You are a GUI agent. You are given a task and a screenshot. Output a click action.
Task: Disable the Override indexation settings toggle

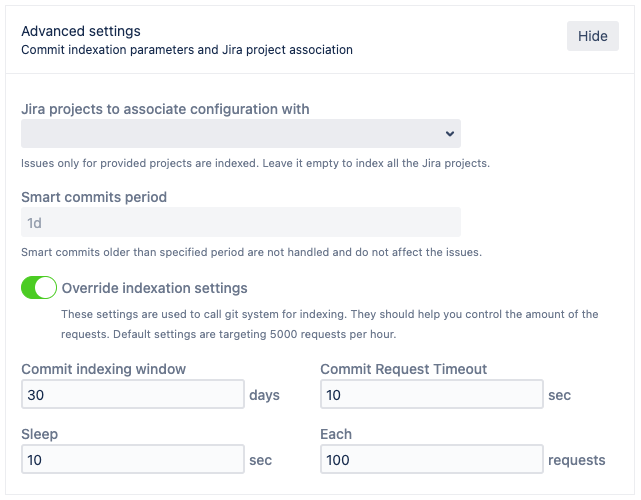[39, 288]
